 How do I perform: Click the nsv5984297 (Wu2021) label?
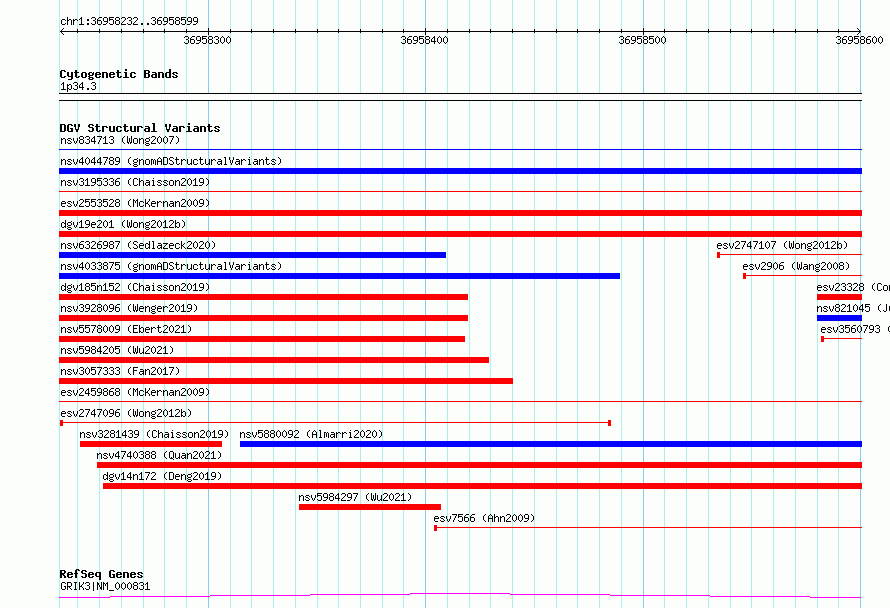(355, 497)
